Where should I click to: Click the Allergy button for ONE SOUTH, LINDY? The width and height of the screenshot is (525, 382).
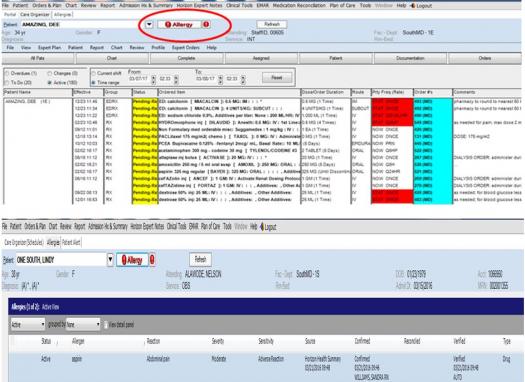coord(132,260)
